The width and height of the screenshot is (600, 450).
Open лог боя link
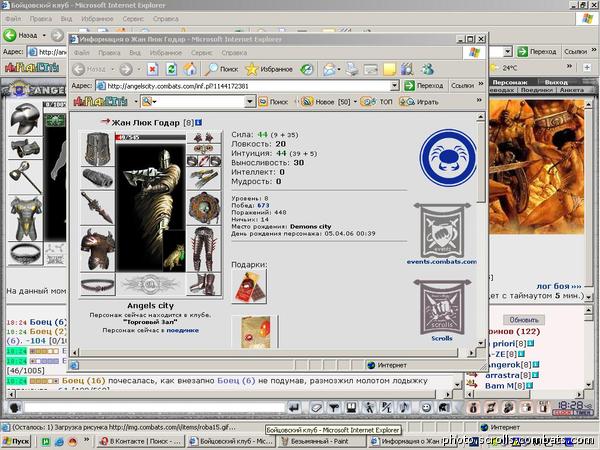click(559, 286)
